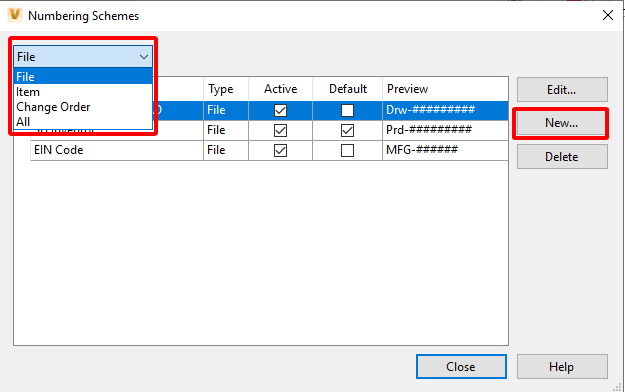Click the Vault app icon in title bar
Viewport: 625px width, 392px height.
pyautogui.click(x=15, y=15)
